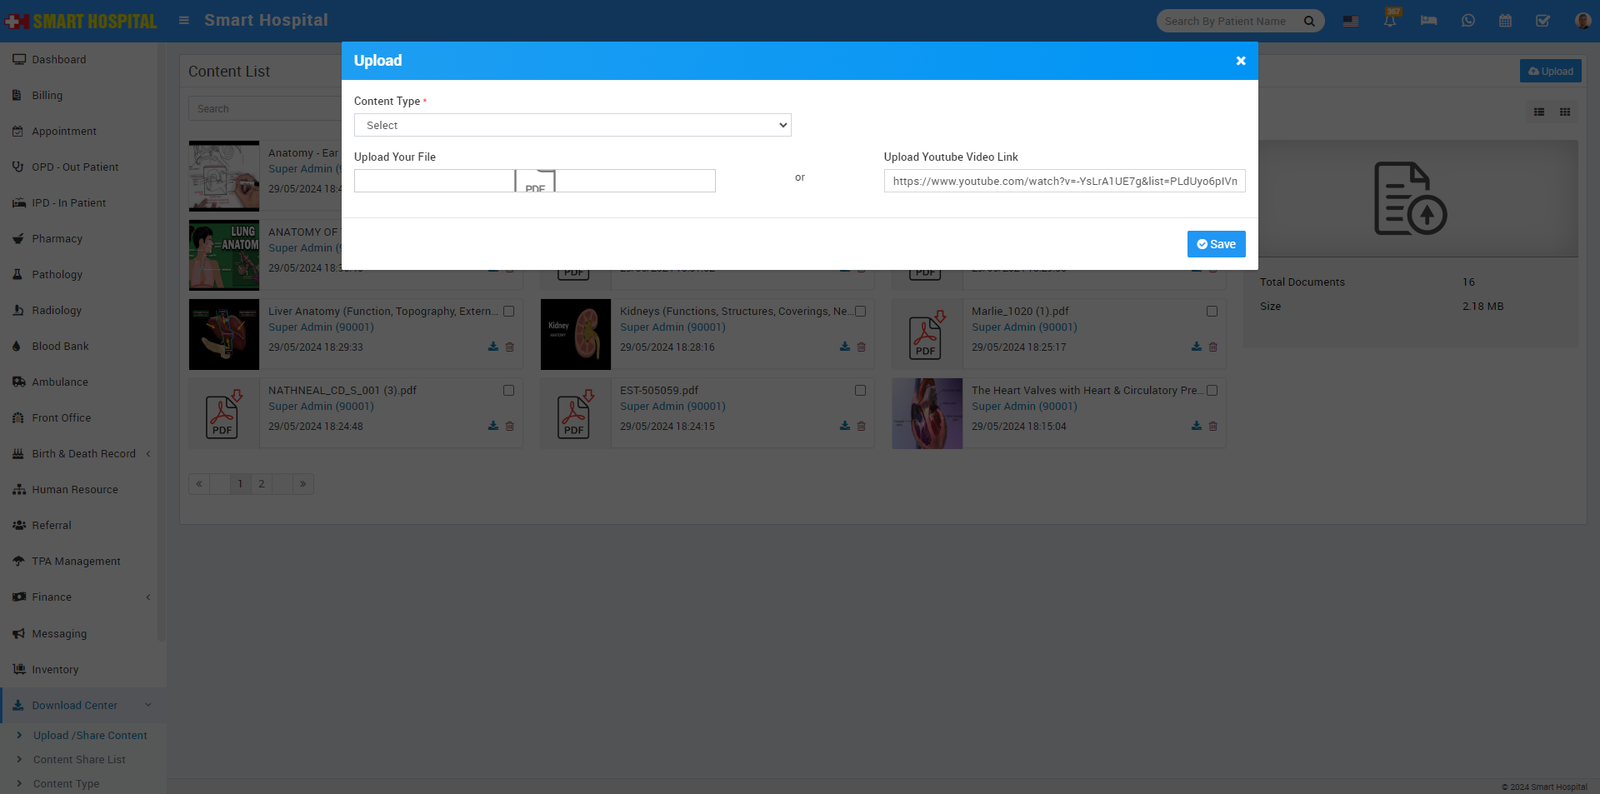
Task: Click the bed status icon
Action: (x=1429, y=21)
